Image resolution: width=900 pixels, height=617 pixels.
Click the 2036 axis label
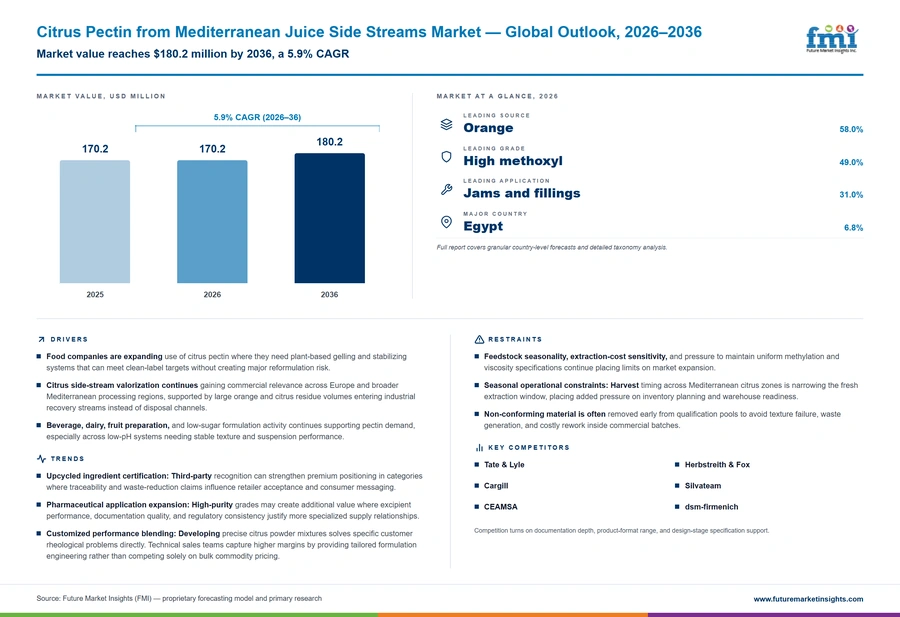[x=329, y=294]
